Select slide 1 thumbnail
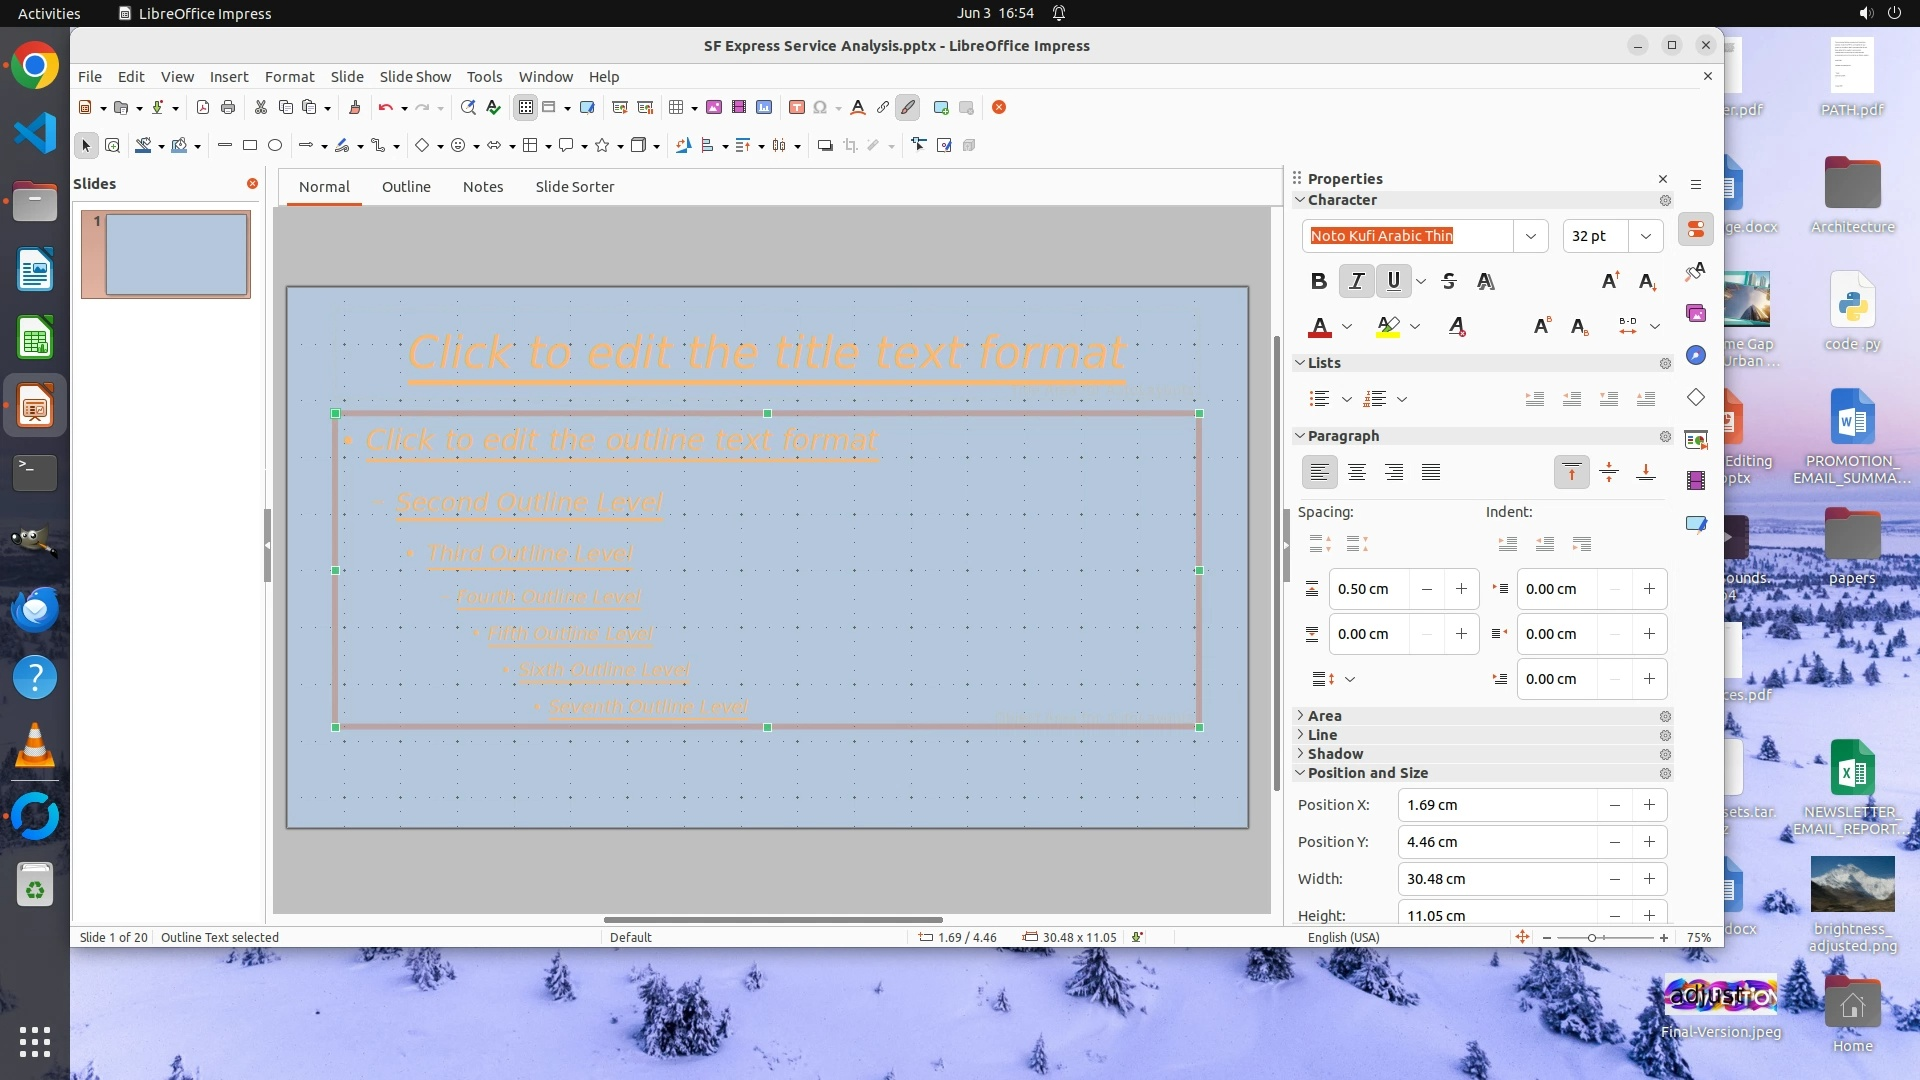The height and width of the screenshot is (1080, 1920). [166, 254]
